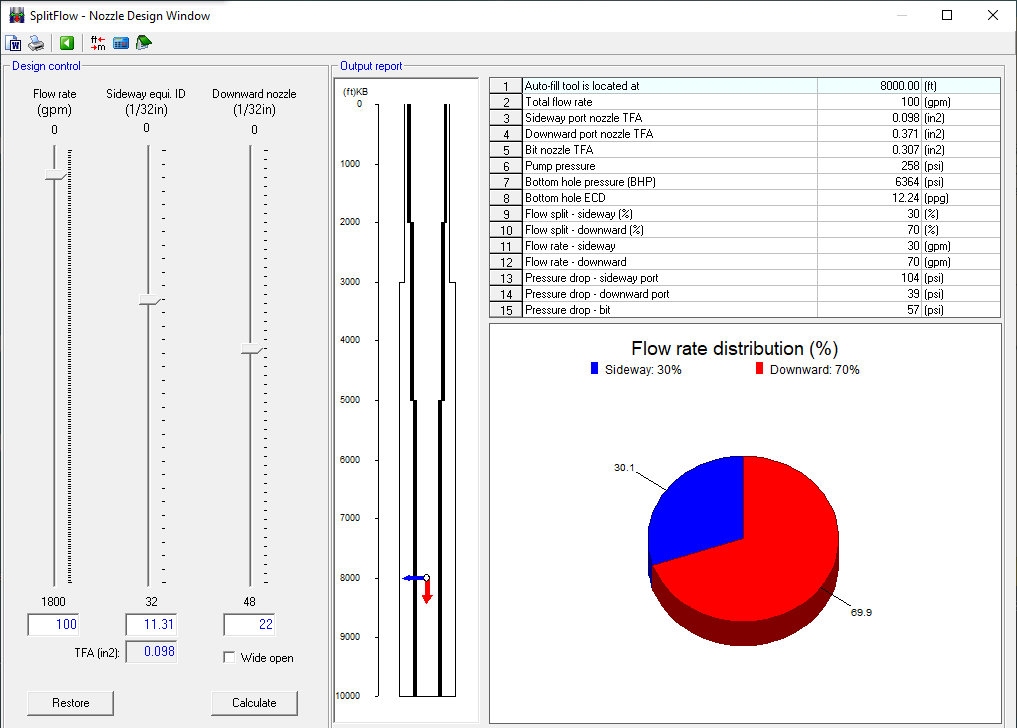The height and width of the screenshot is (728, 1017).
Task: Click the green book help icon
Action: [x=144, y=43]
